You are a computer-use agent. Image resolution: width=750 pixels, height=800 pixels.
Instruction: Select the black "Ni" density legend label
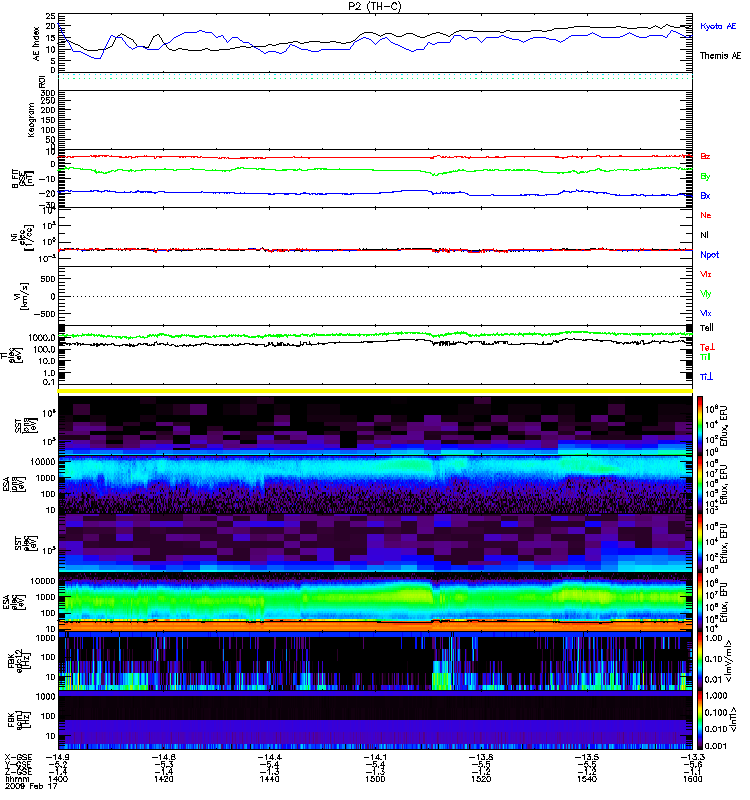pos(704,235)
